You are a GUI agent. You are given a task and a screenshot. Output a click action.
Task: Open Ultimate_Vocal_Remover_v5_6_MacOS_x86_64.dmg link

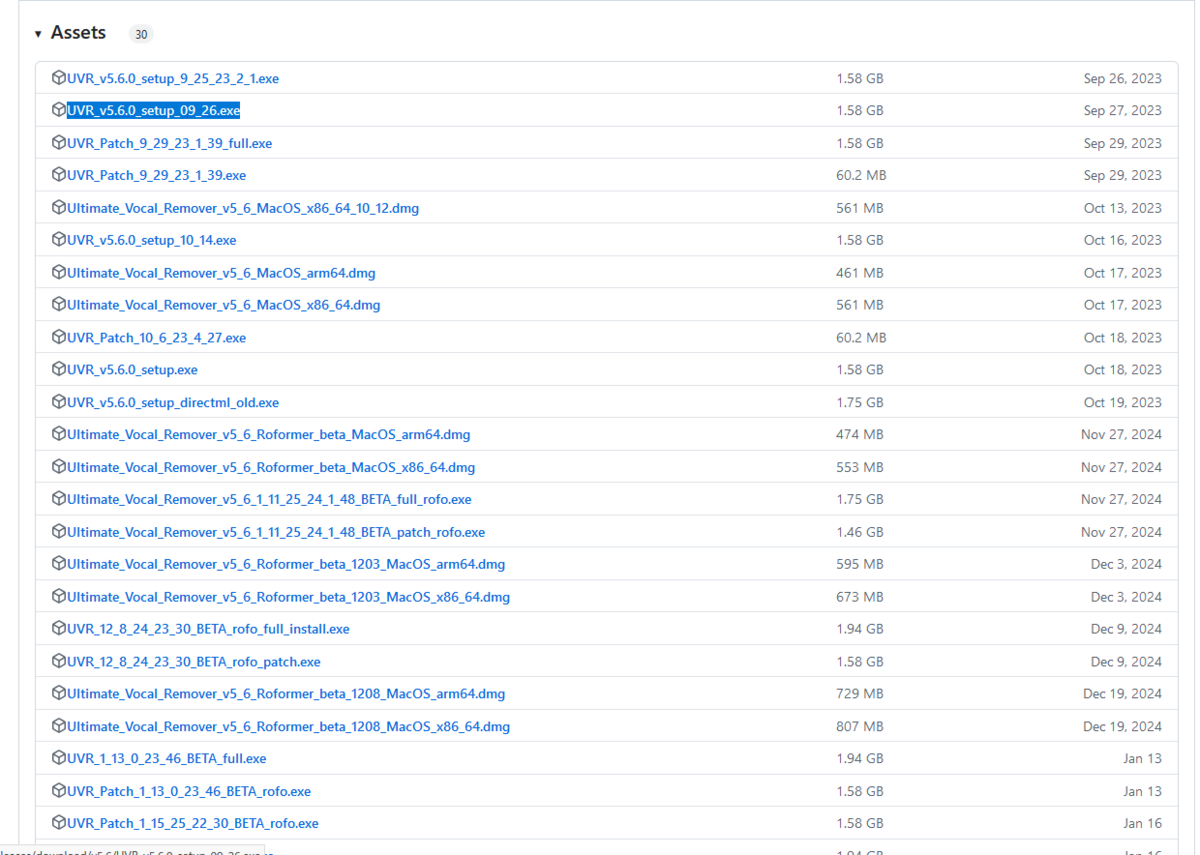pyautogui.click(x=224, y=305)
